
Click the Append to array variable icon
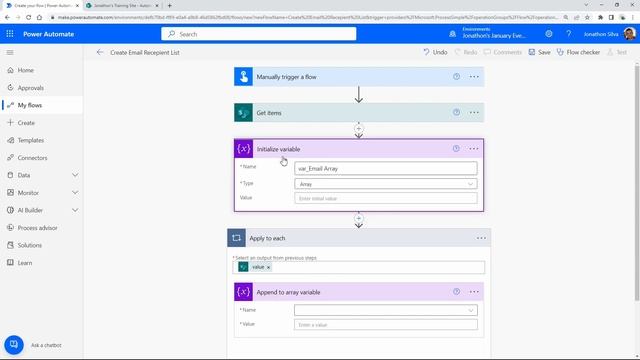(x=243, y=292)
